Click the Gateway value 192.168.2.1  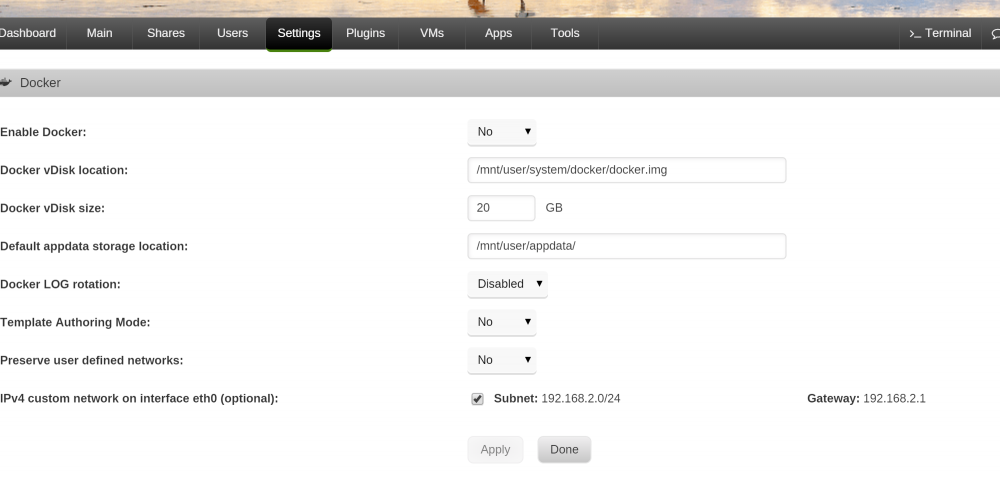tap(894, 398)
